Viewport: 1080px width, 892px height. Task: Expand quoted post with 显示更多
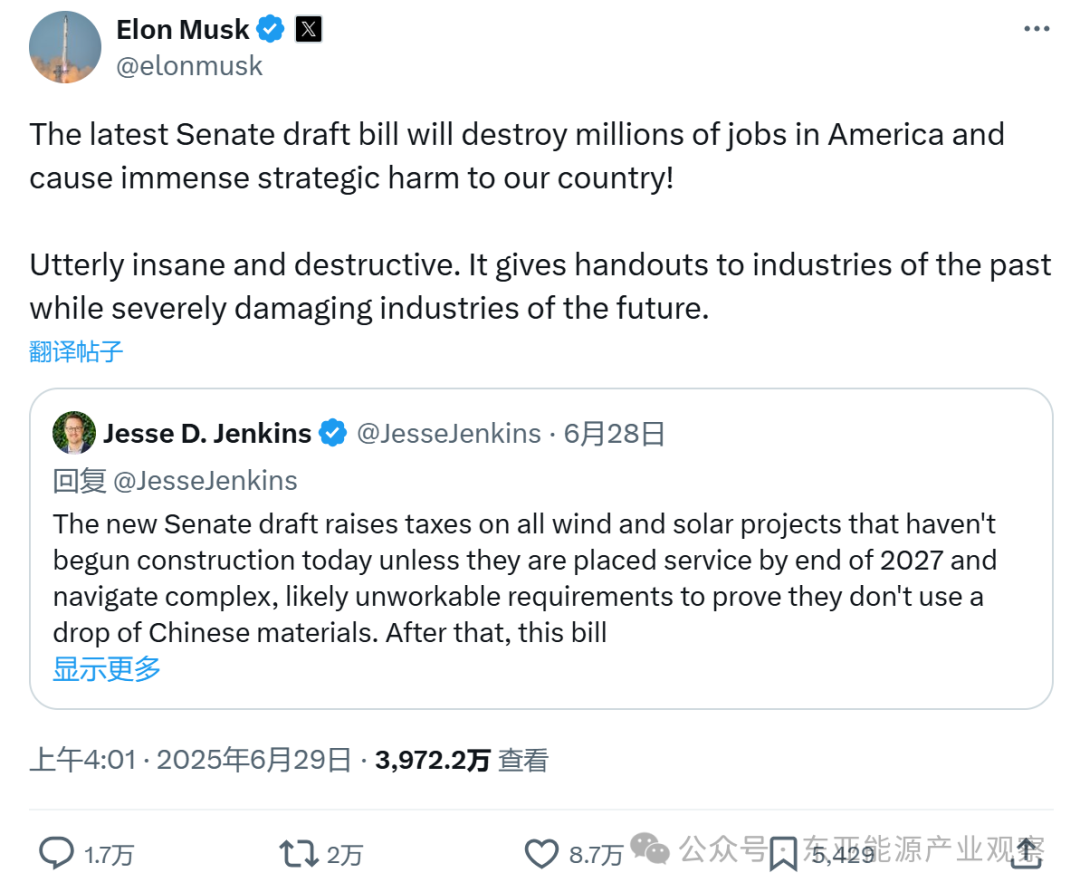coord(107,669)
